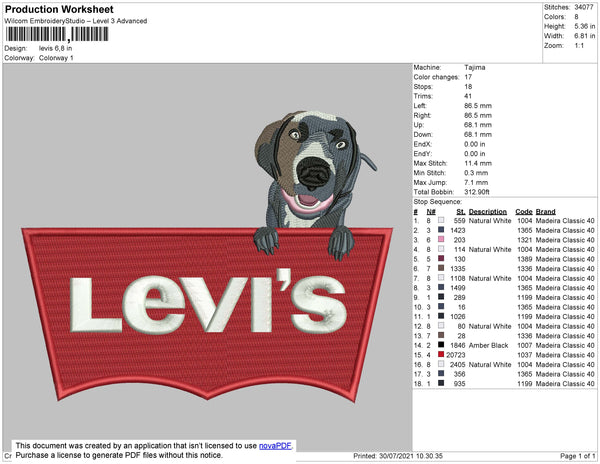Click the stitch count '2405' in row 16
The image size is (600, 464).
(458, 365)
